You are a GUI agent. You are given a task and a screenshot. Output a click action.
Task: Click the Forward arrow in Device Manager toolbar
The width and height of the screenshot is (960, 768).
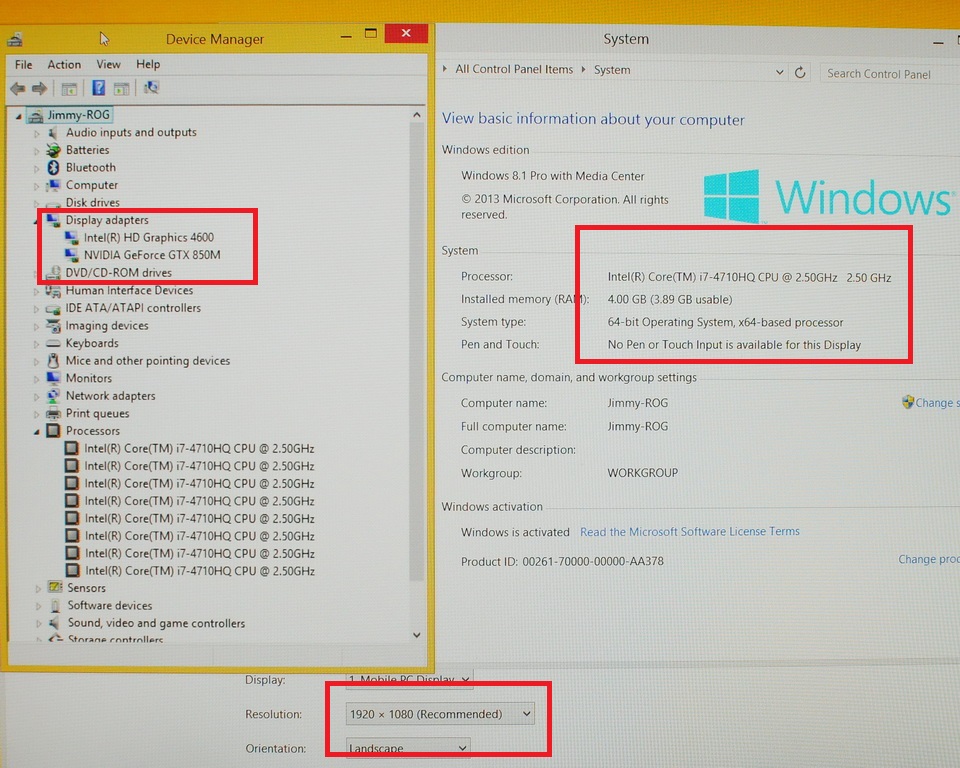click(x=39, y=89)
